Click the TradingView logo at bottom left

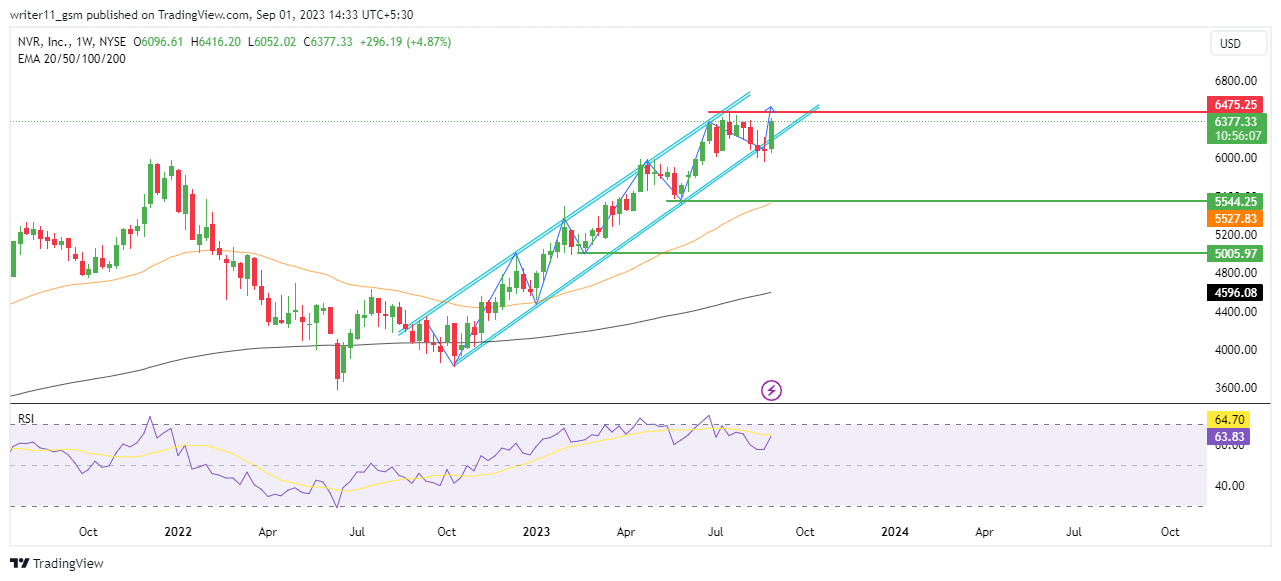pos(57,563)
